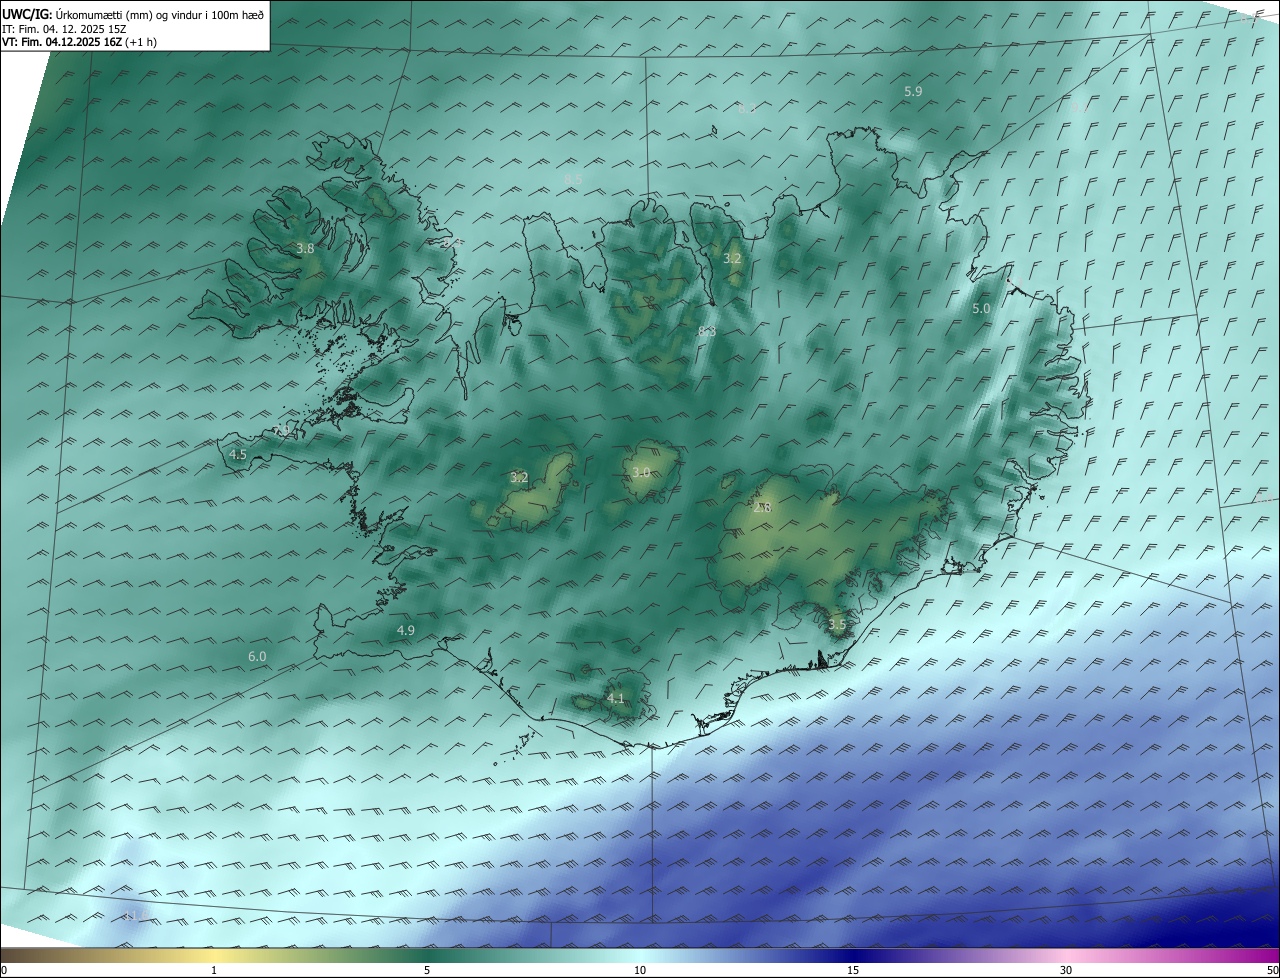
Task: Click the 3.2 value on the northern peninsula
Action: click(x=732, y=258)
